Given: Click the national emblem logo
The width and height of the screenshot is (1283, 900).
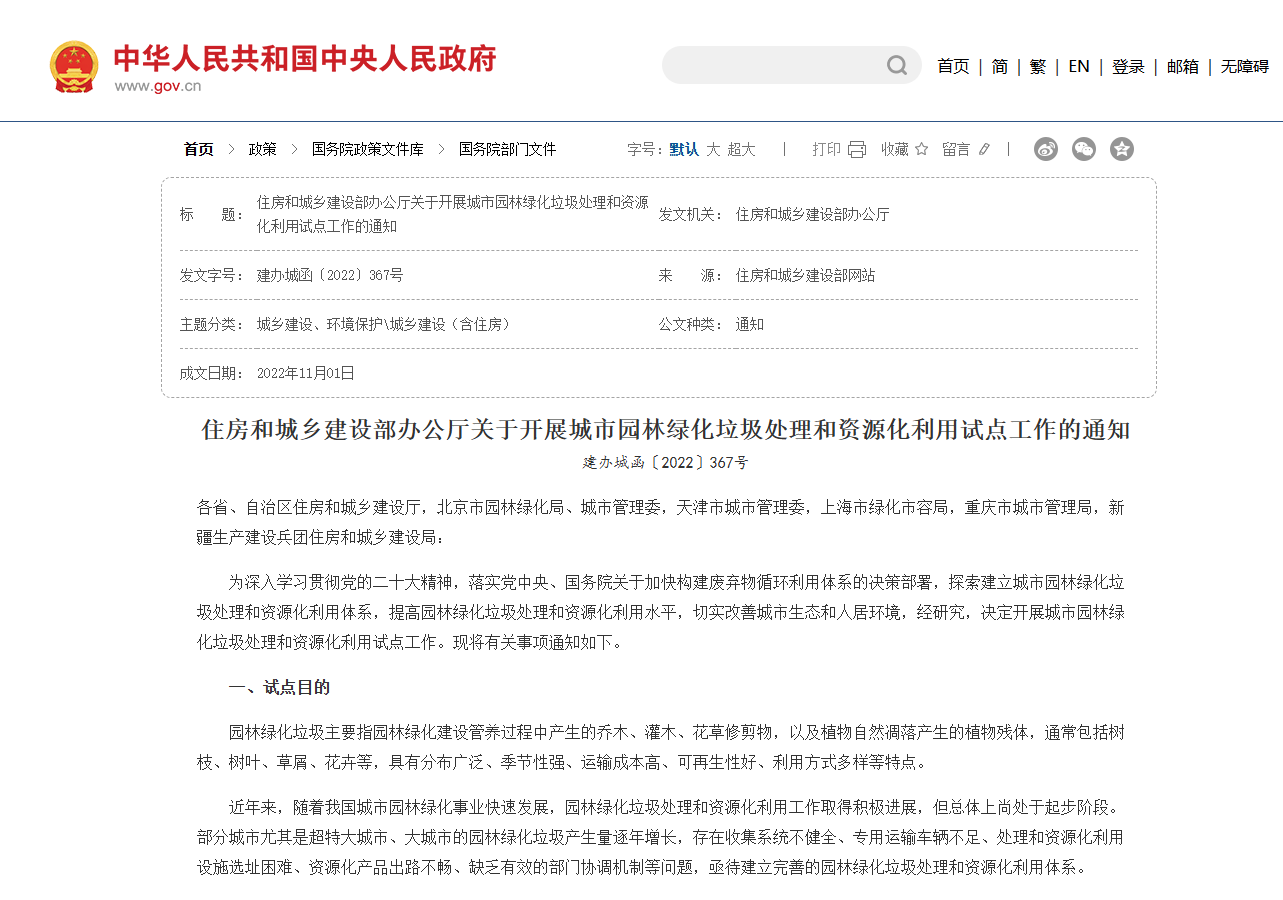Looking at the screenshot, I should [74, 66].
